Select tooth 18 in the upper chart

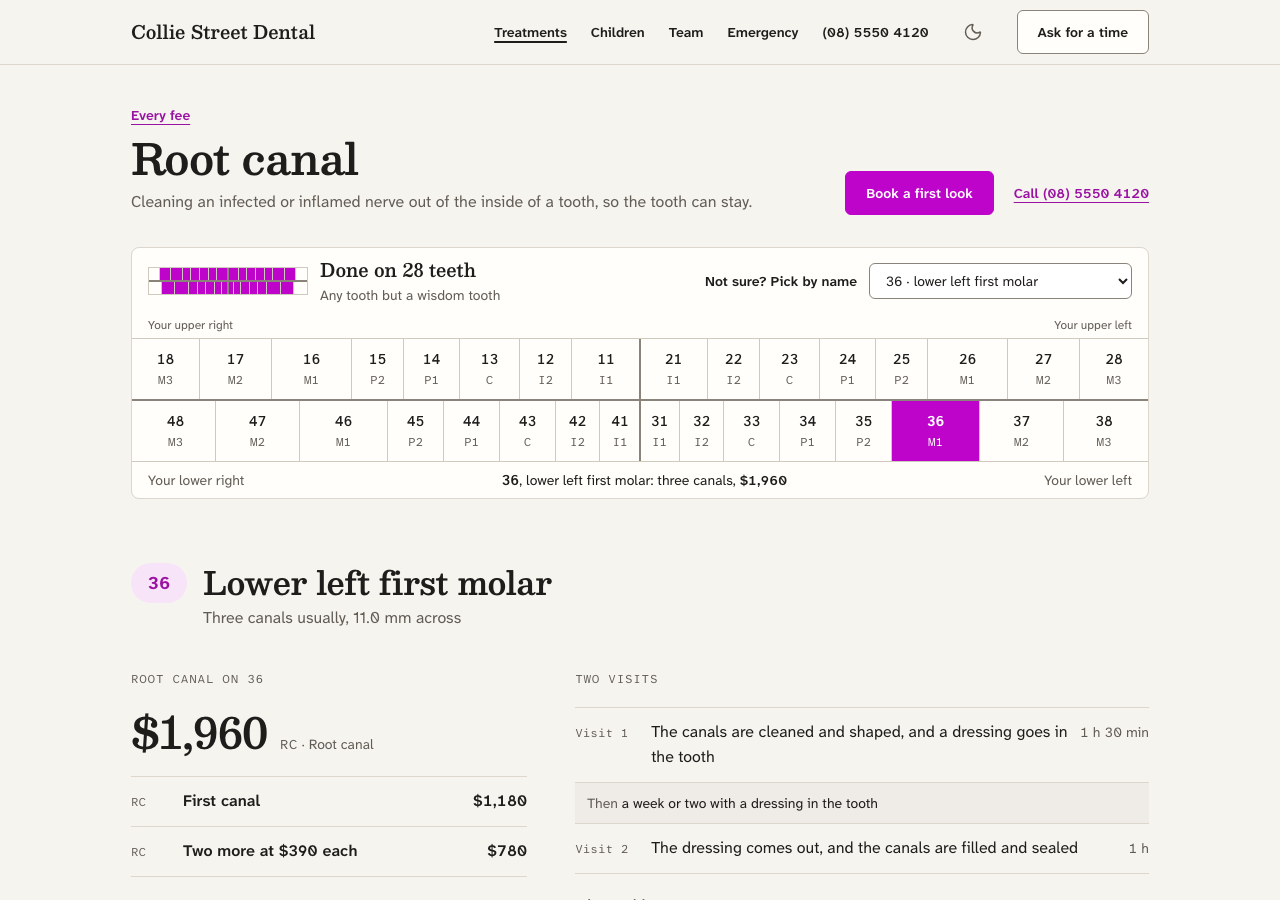click(166, 369)
